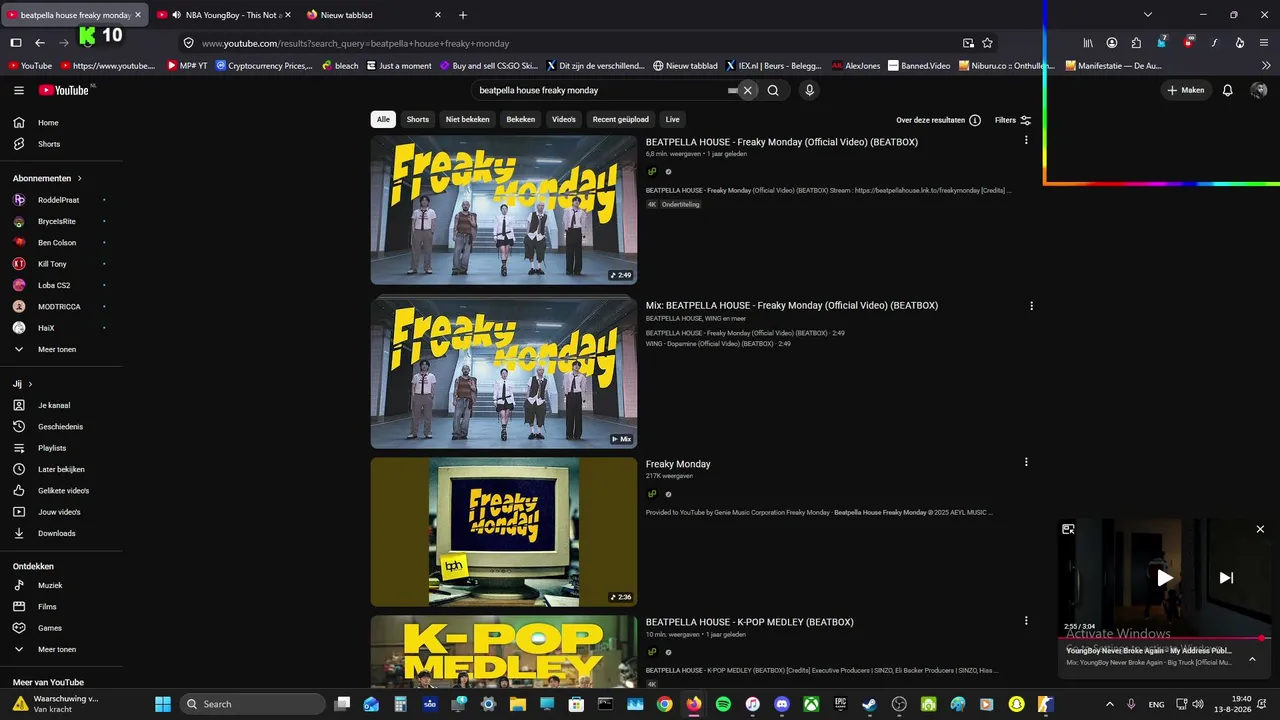The image size is (1280, 720).
Task: Play the miniplayer video
Action: [x=1165, y=577]
